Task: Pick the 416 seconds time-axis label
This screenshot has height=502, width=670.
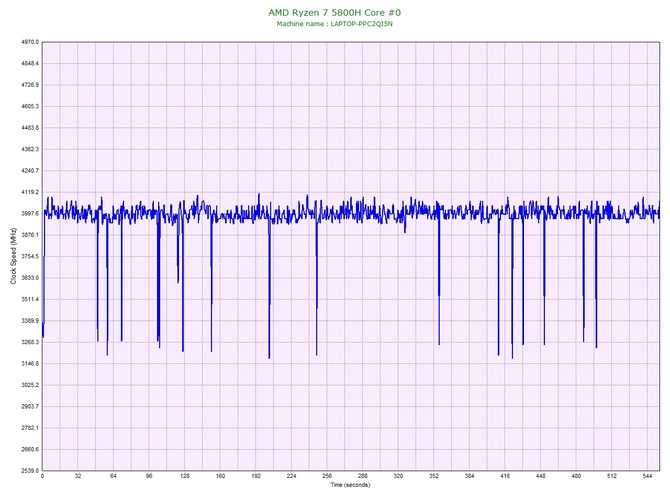Action: (x=505, y=476)
